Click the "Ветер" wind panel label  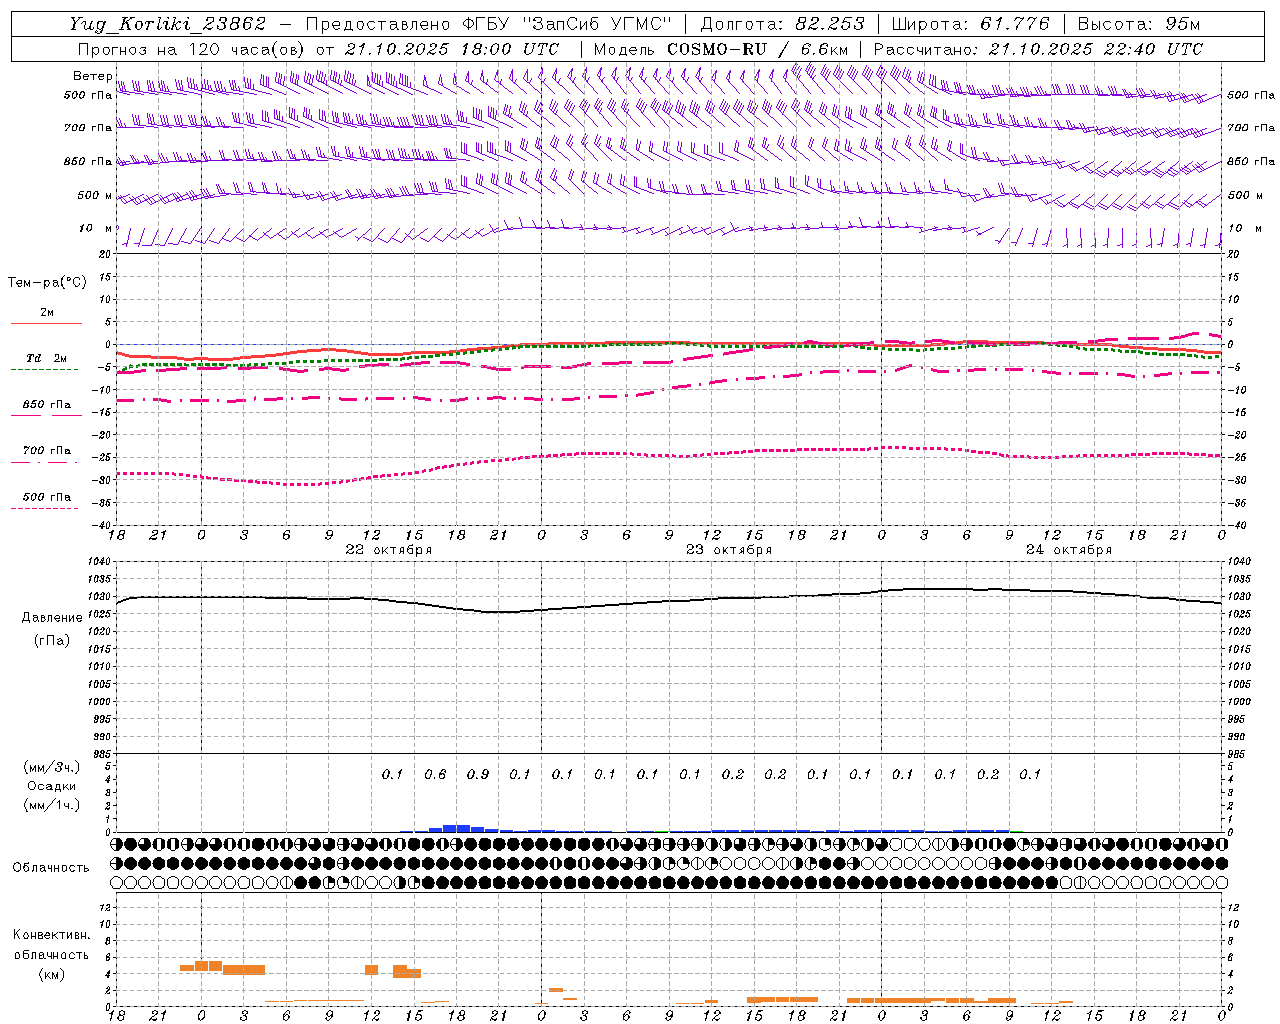(x=93, y=76)
